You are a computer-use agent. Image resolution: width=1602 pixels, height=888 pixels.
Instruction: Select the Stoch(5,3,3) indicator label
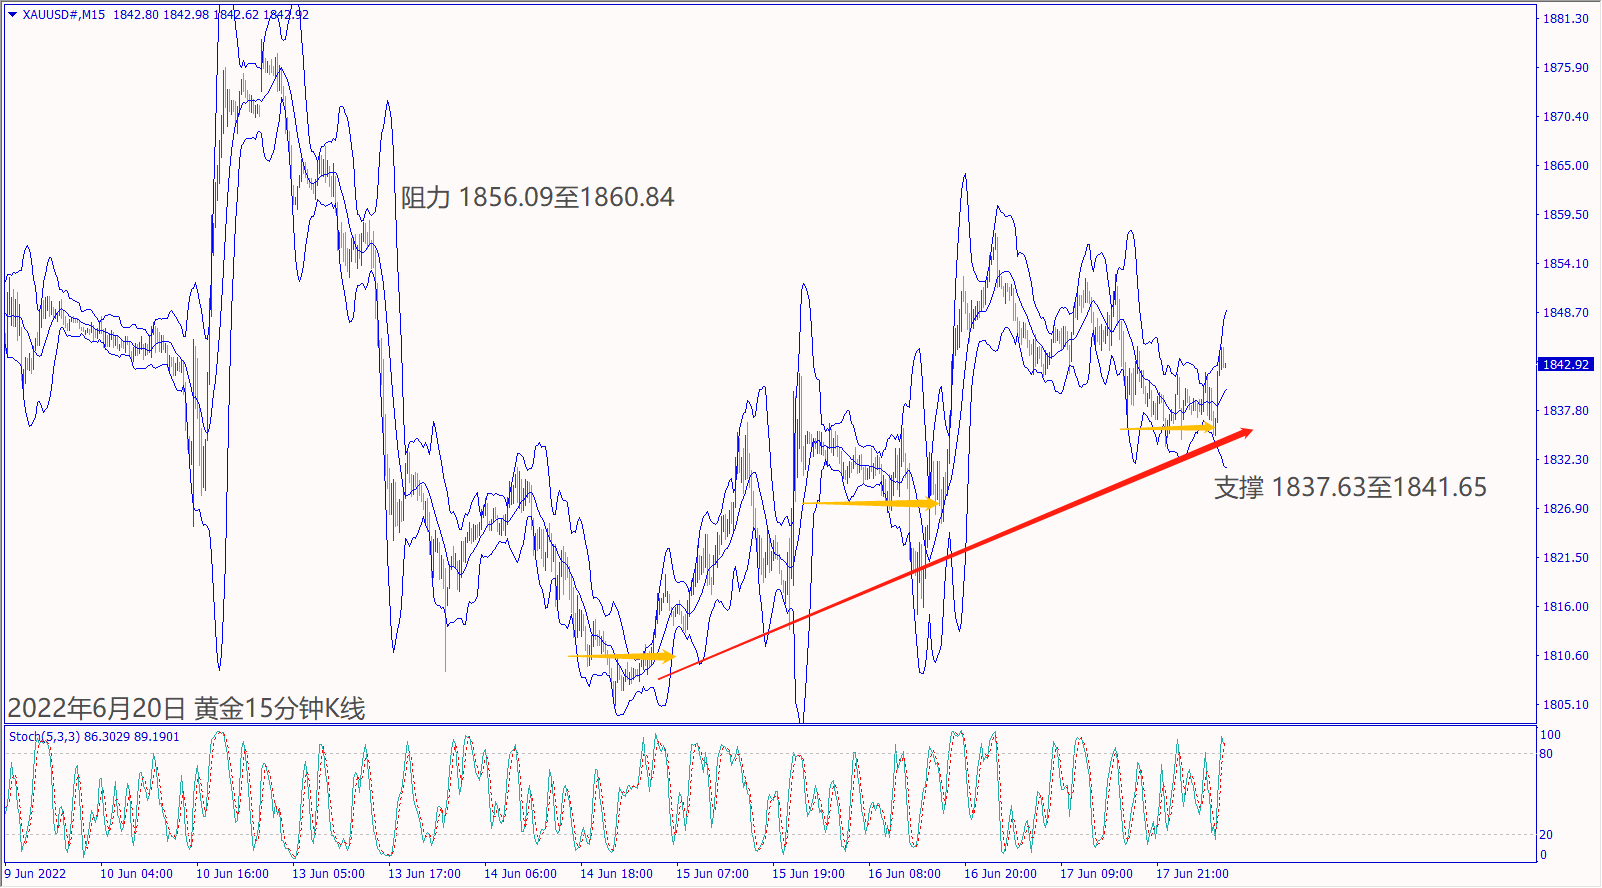(x=94, y=737)
